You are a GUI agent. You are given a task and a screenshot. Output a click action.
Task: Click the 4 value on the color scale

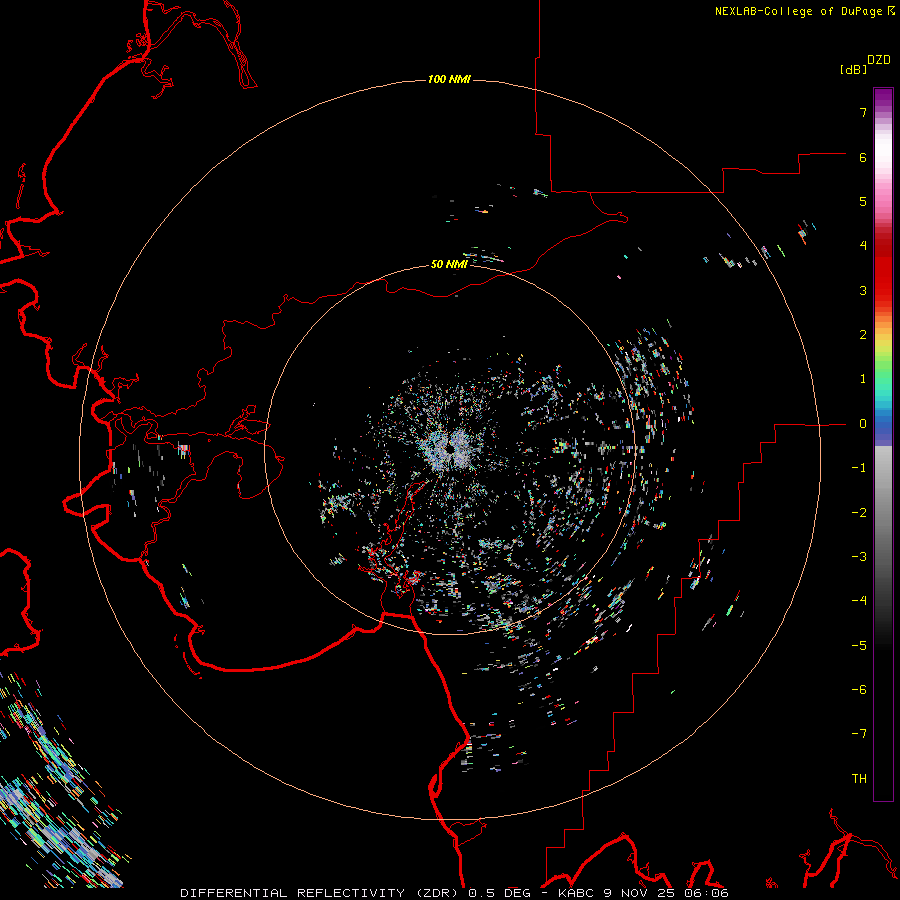(863, 246)
